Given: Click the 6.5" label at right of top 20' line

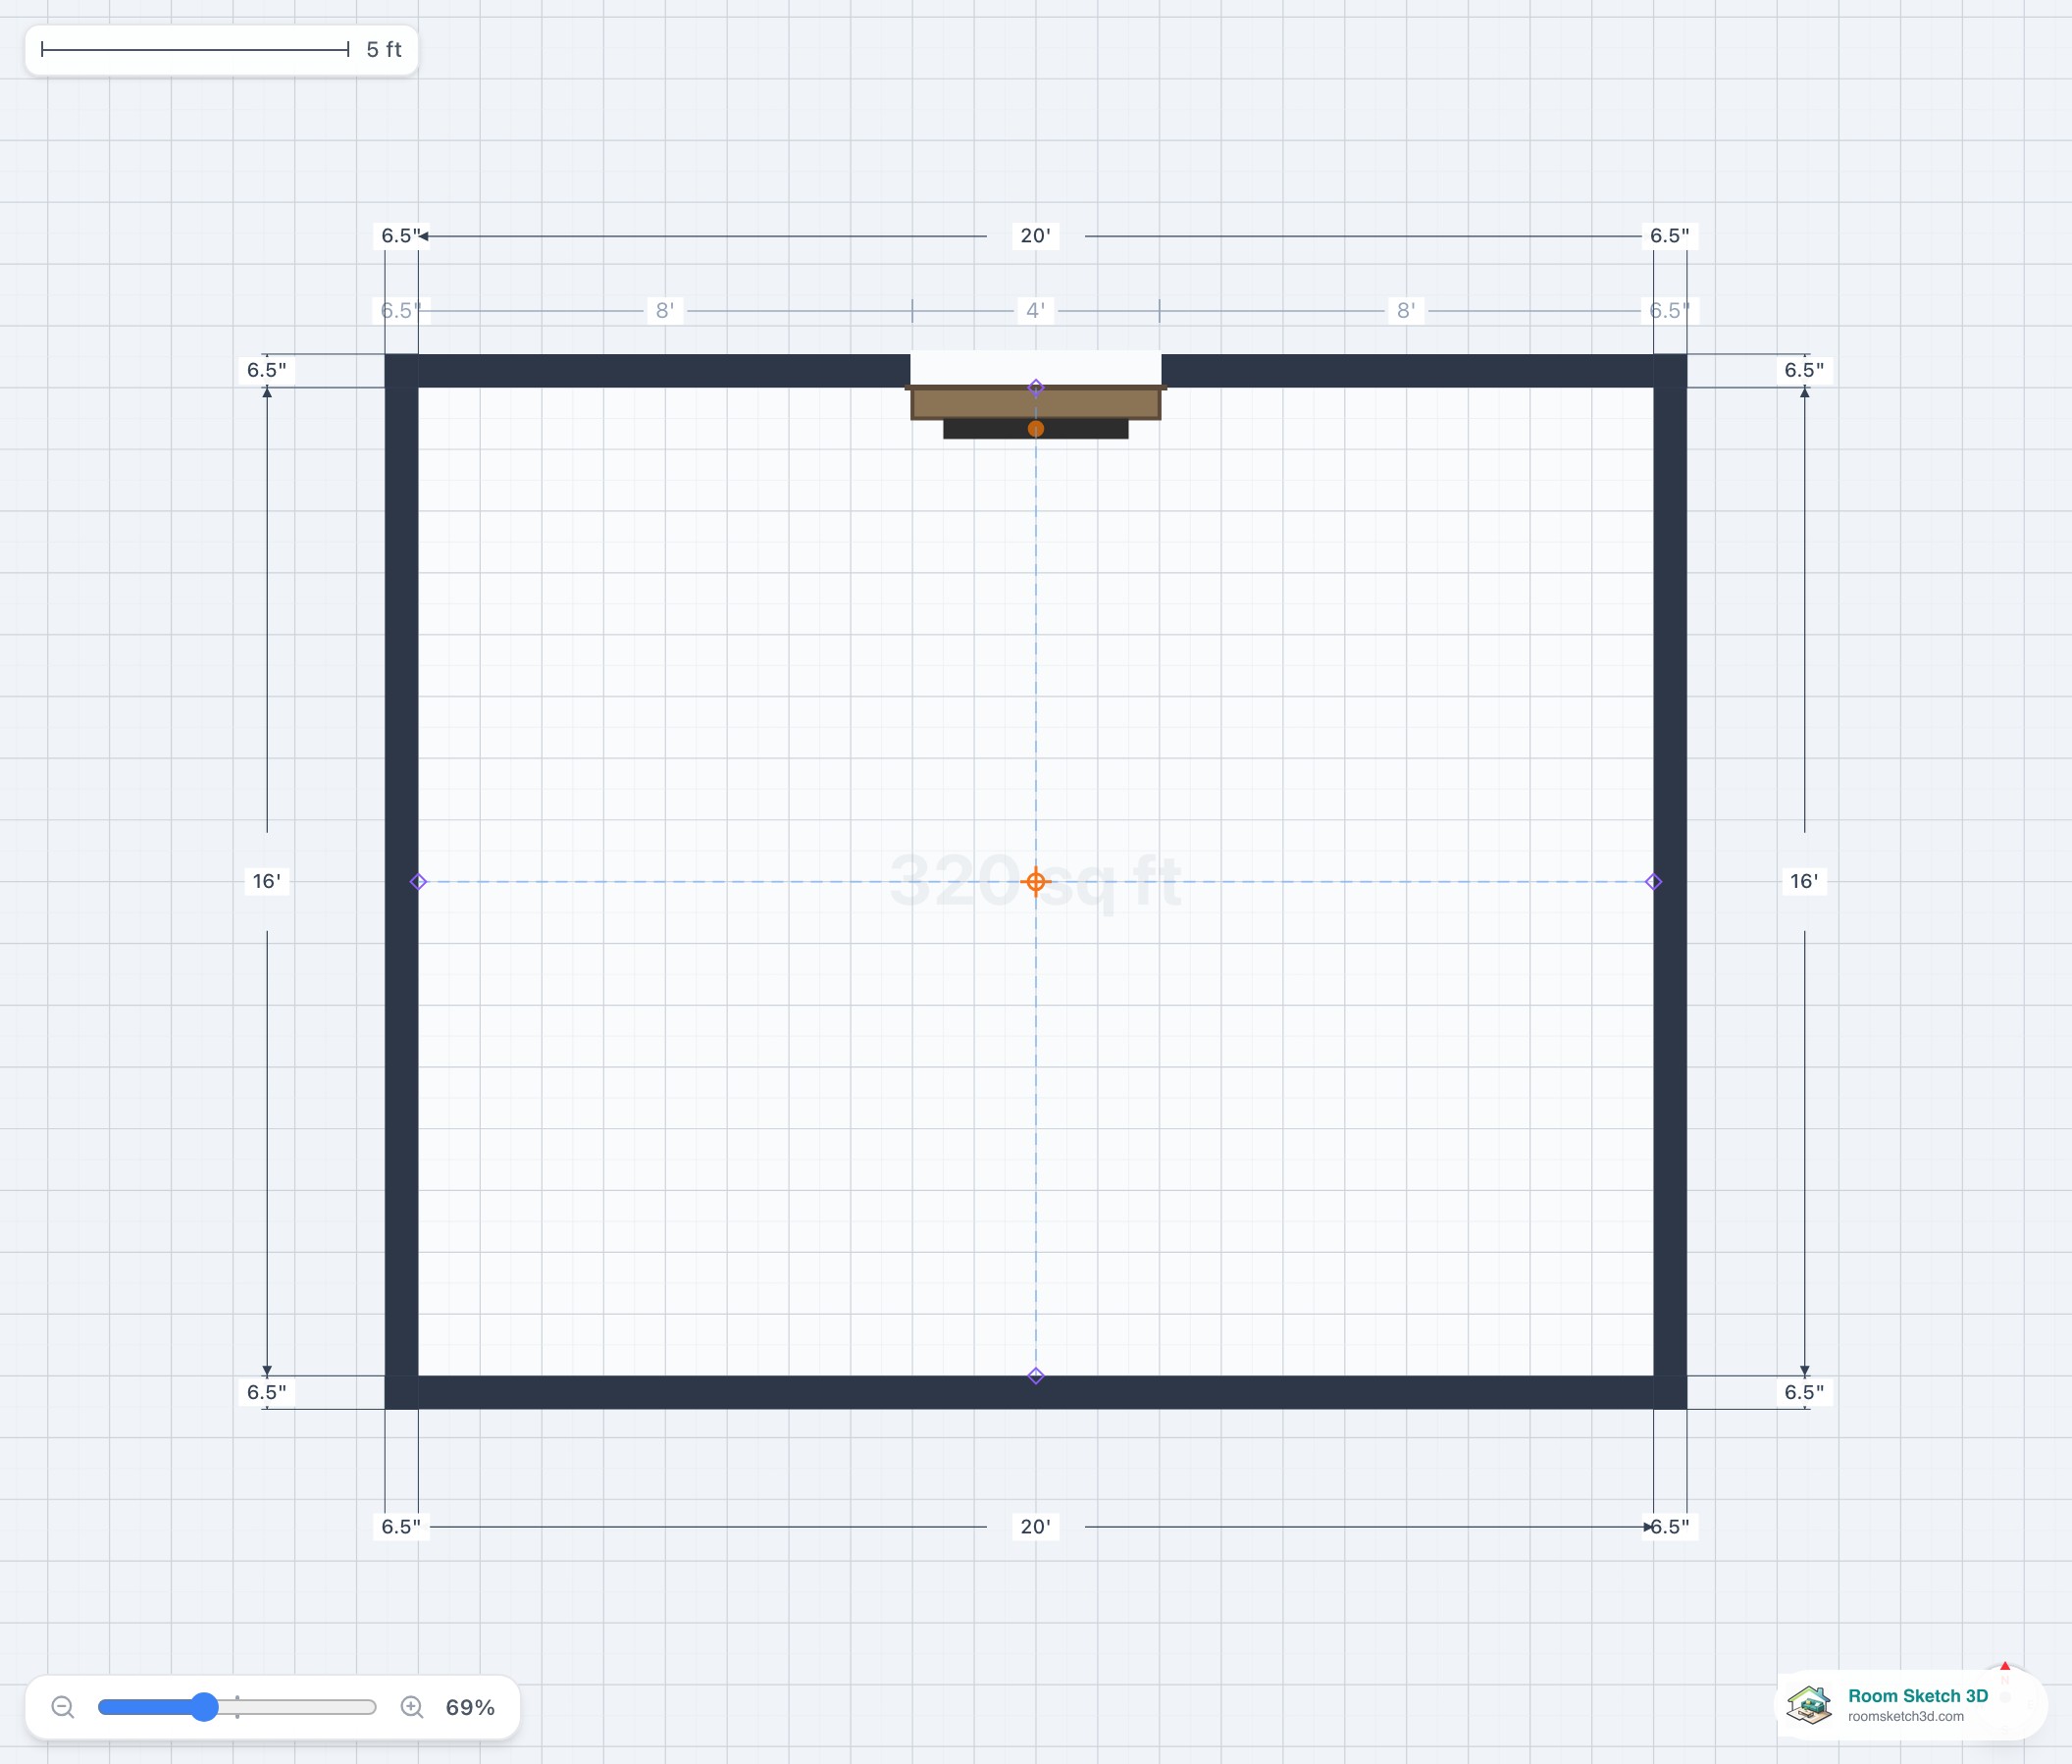Looking at the screenshot, I should coord(1670,236).
